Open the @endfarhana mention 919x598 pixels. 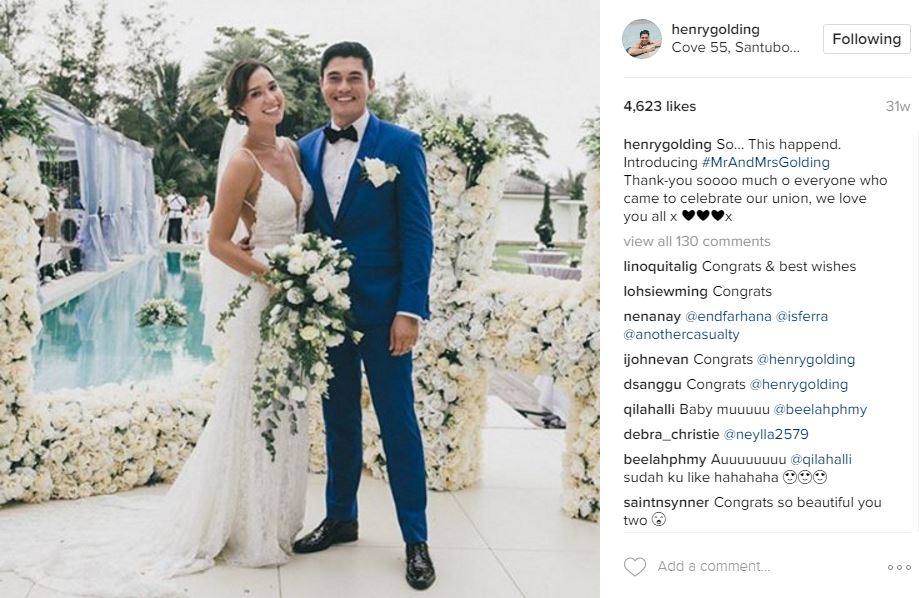pos(728,317)
